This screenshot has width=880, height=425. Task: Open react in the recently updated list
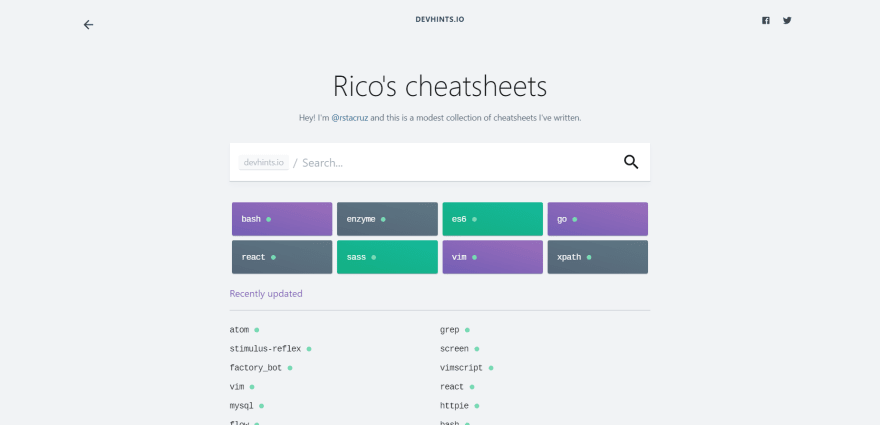coord(457,387)
